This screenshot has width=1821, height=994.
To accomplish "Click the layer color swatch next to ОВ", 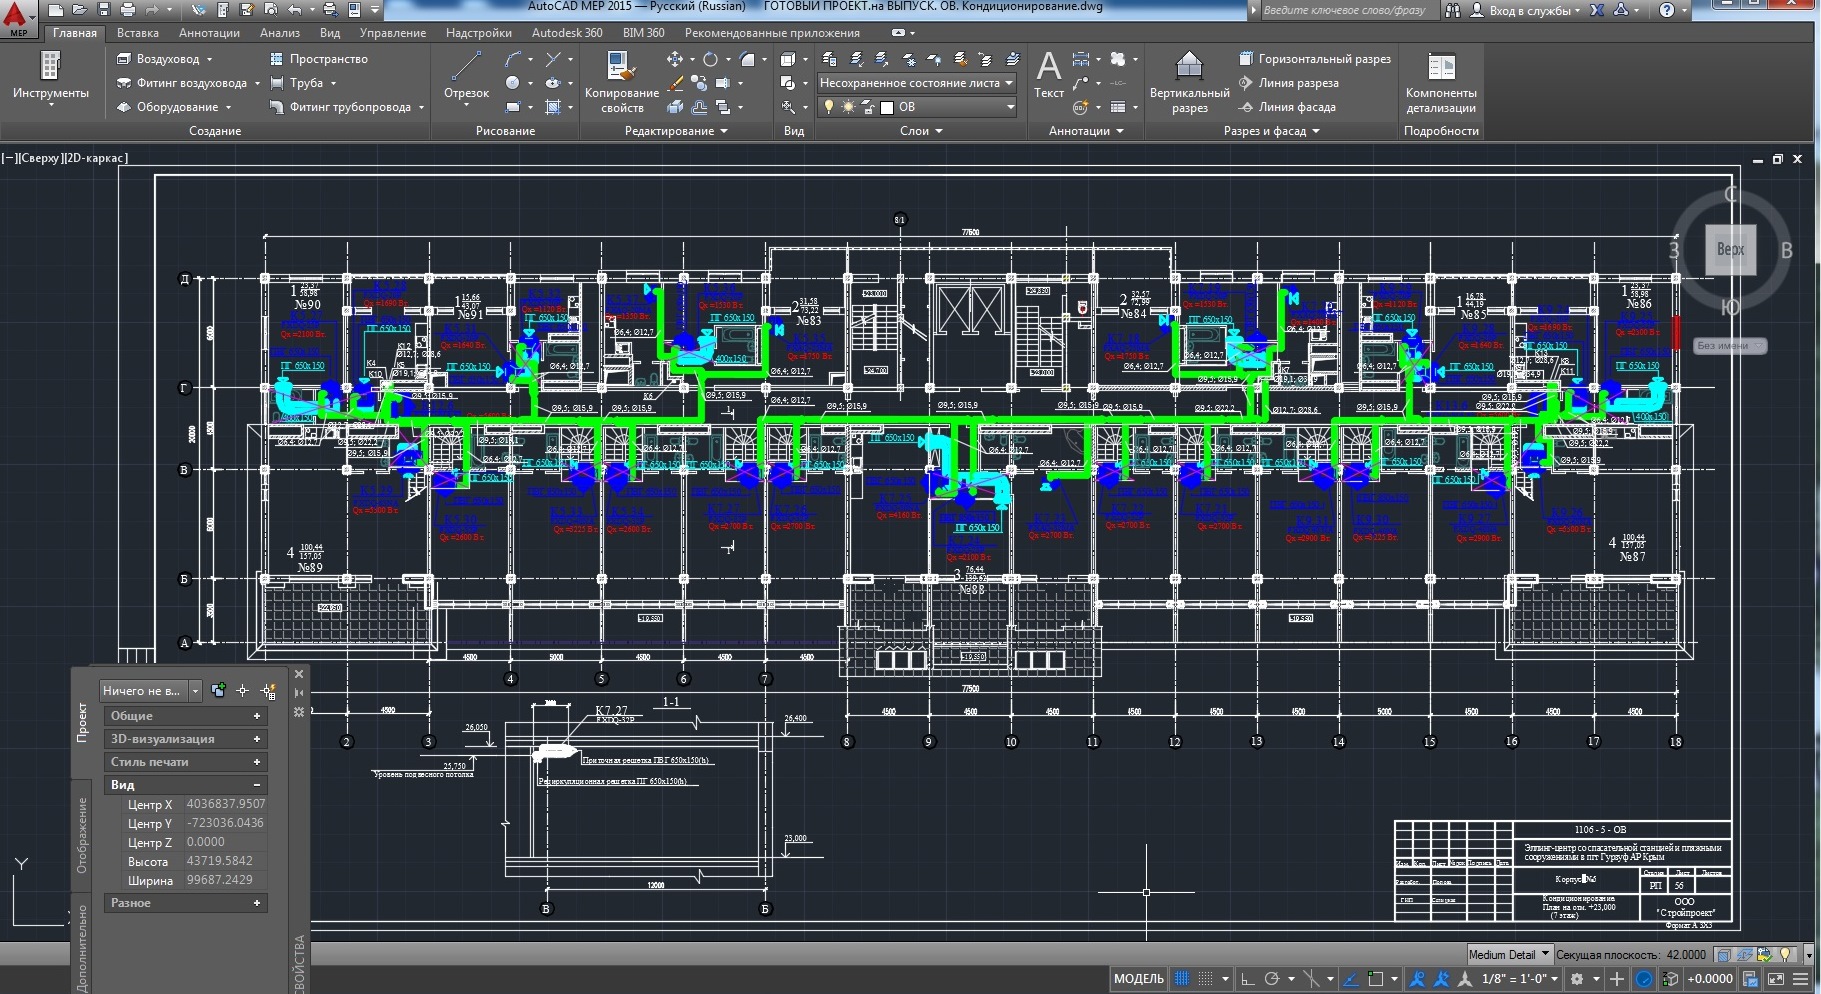I will [886, 107].
